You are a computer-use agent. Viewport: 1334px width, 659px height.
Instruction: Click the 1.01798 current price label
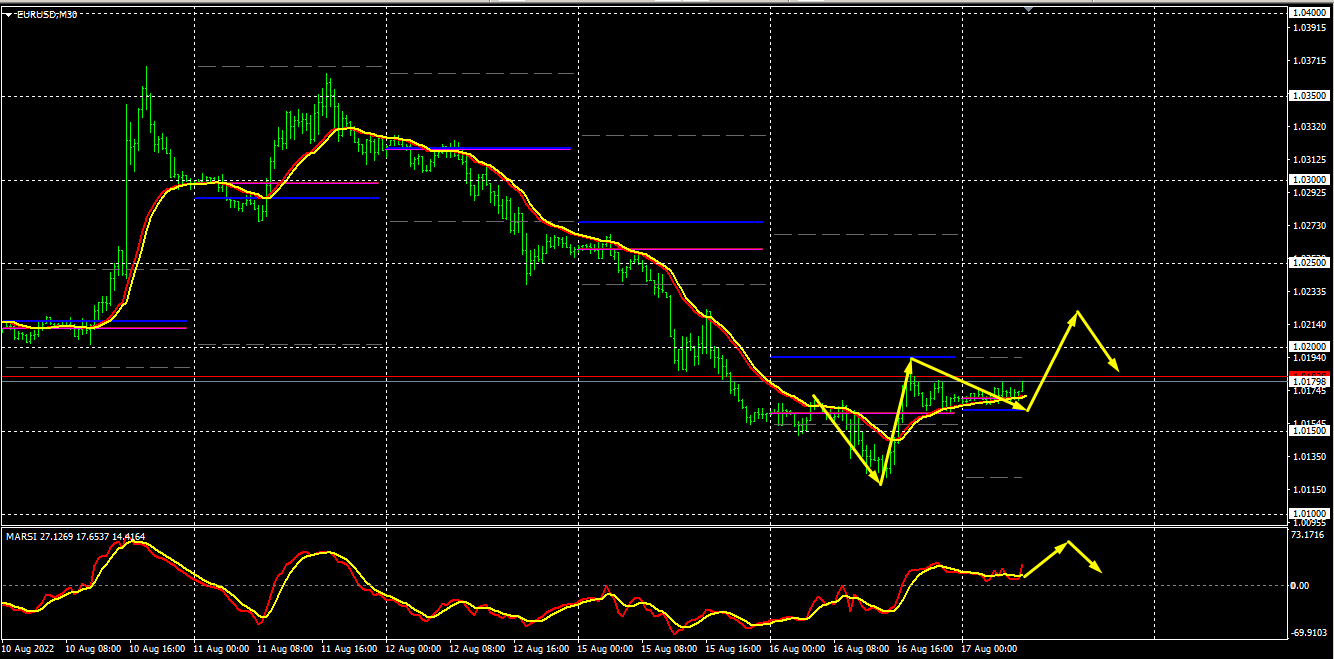tap(1309, 381)
